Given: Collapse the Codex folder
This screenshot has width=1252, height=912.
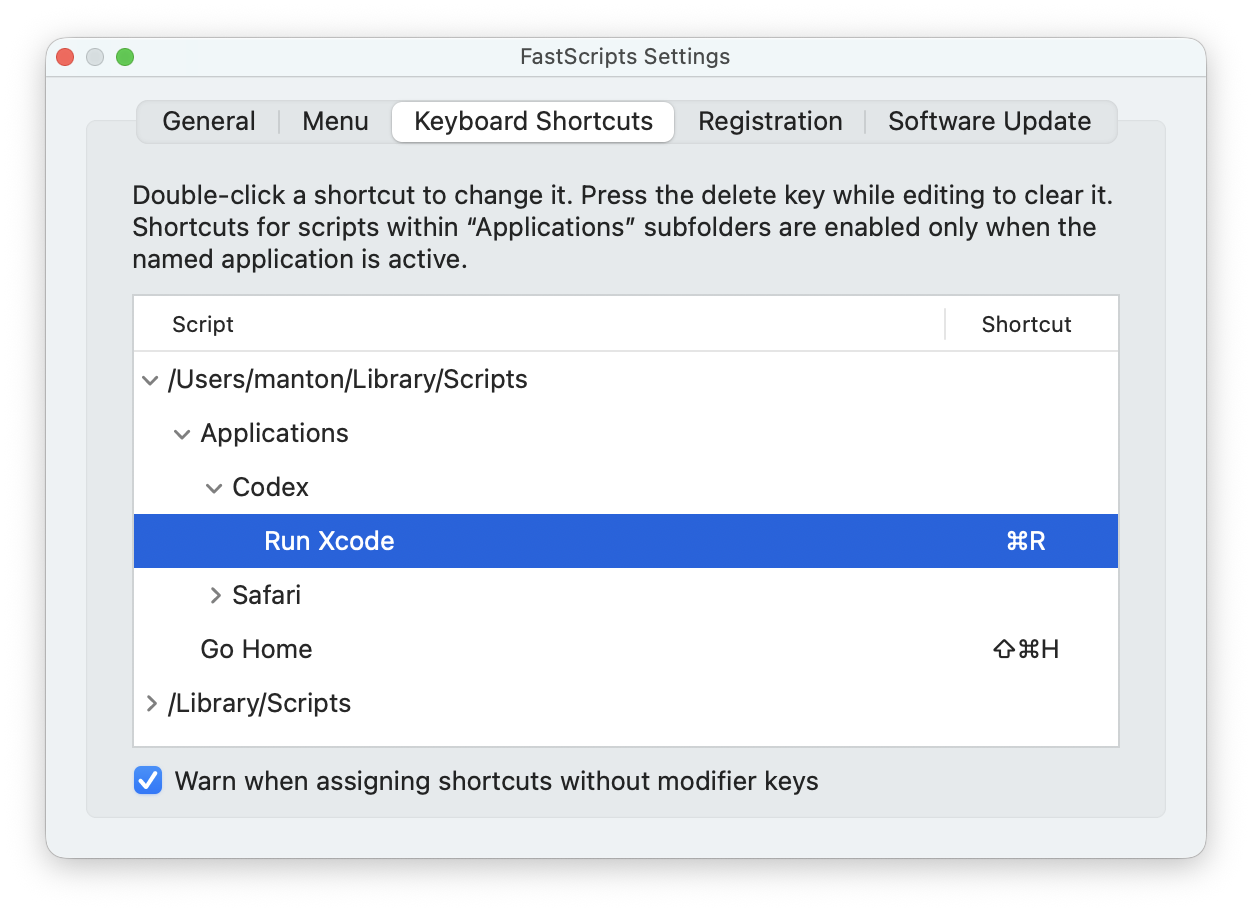Looking at the screenshot, I should (214, 487).
